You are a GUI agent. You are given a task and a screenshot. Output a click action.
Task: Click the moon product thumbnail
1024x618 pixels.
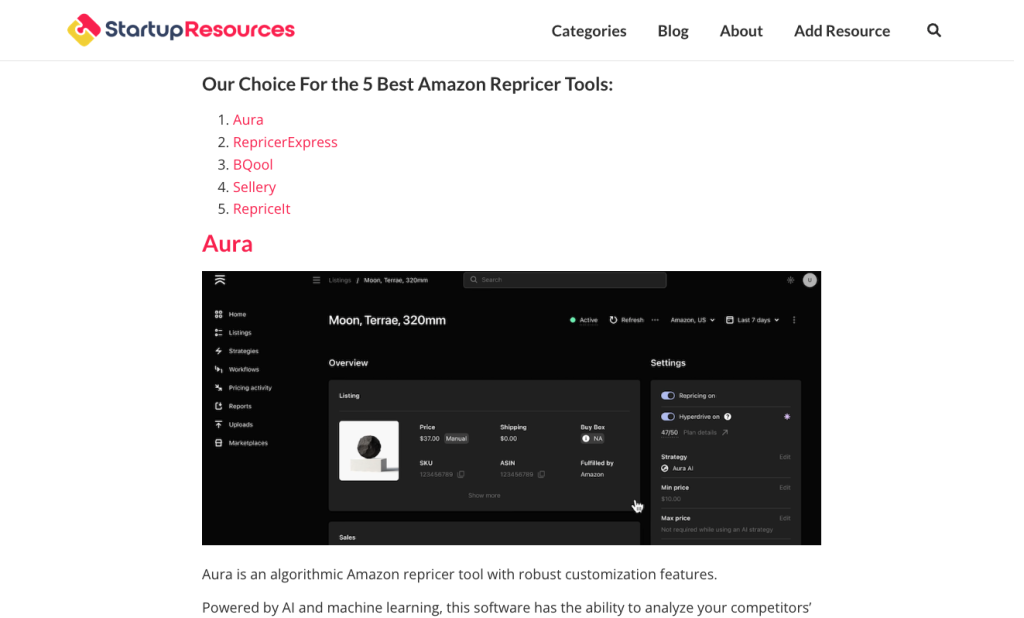(368, 451)
